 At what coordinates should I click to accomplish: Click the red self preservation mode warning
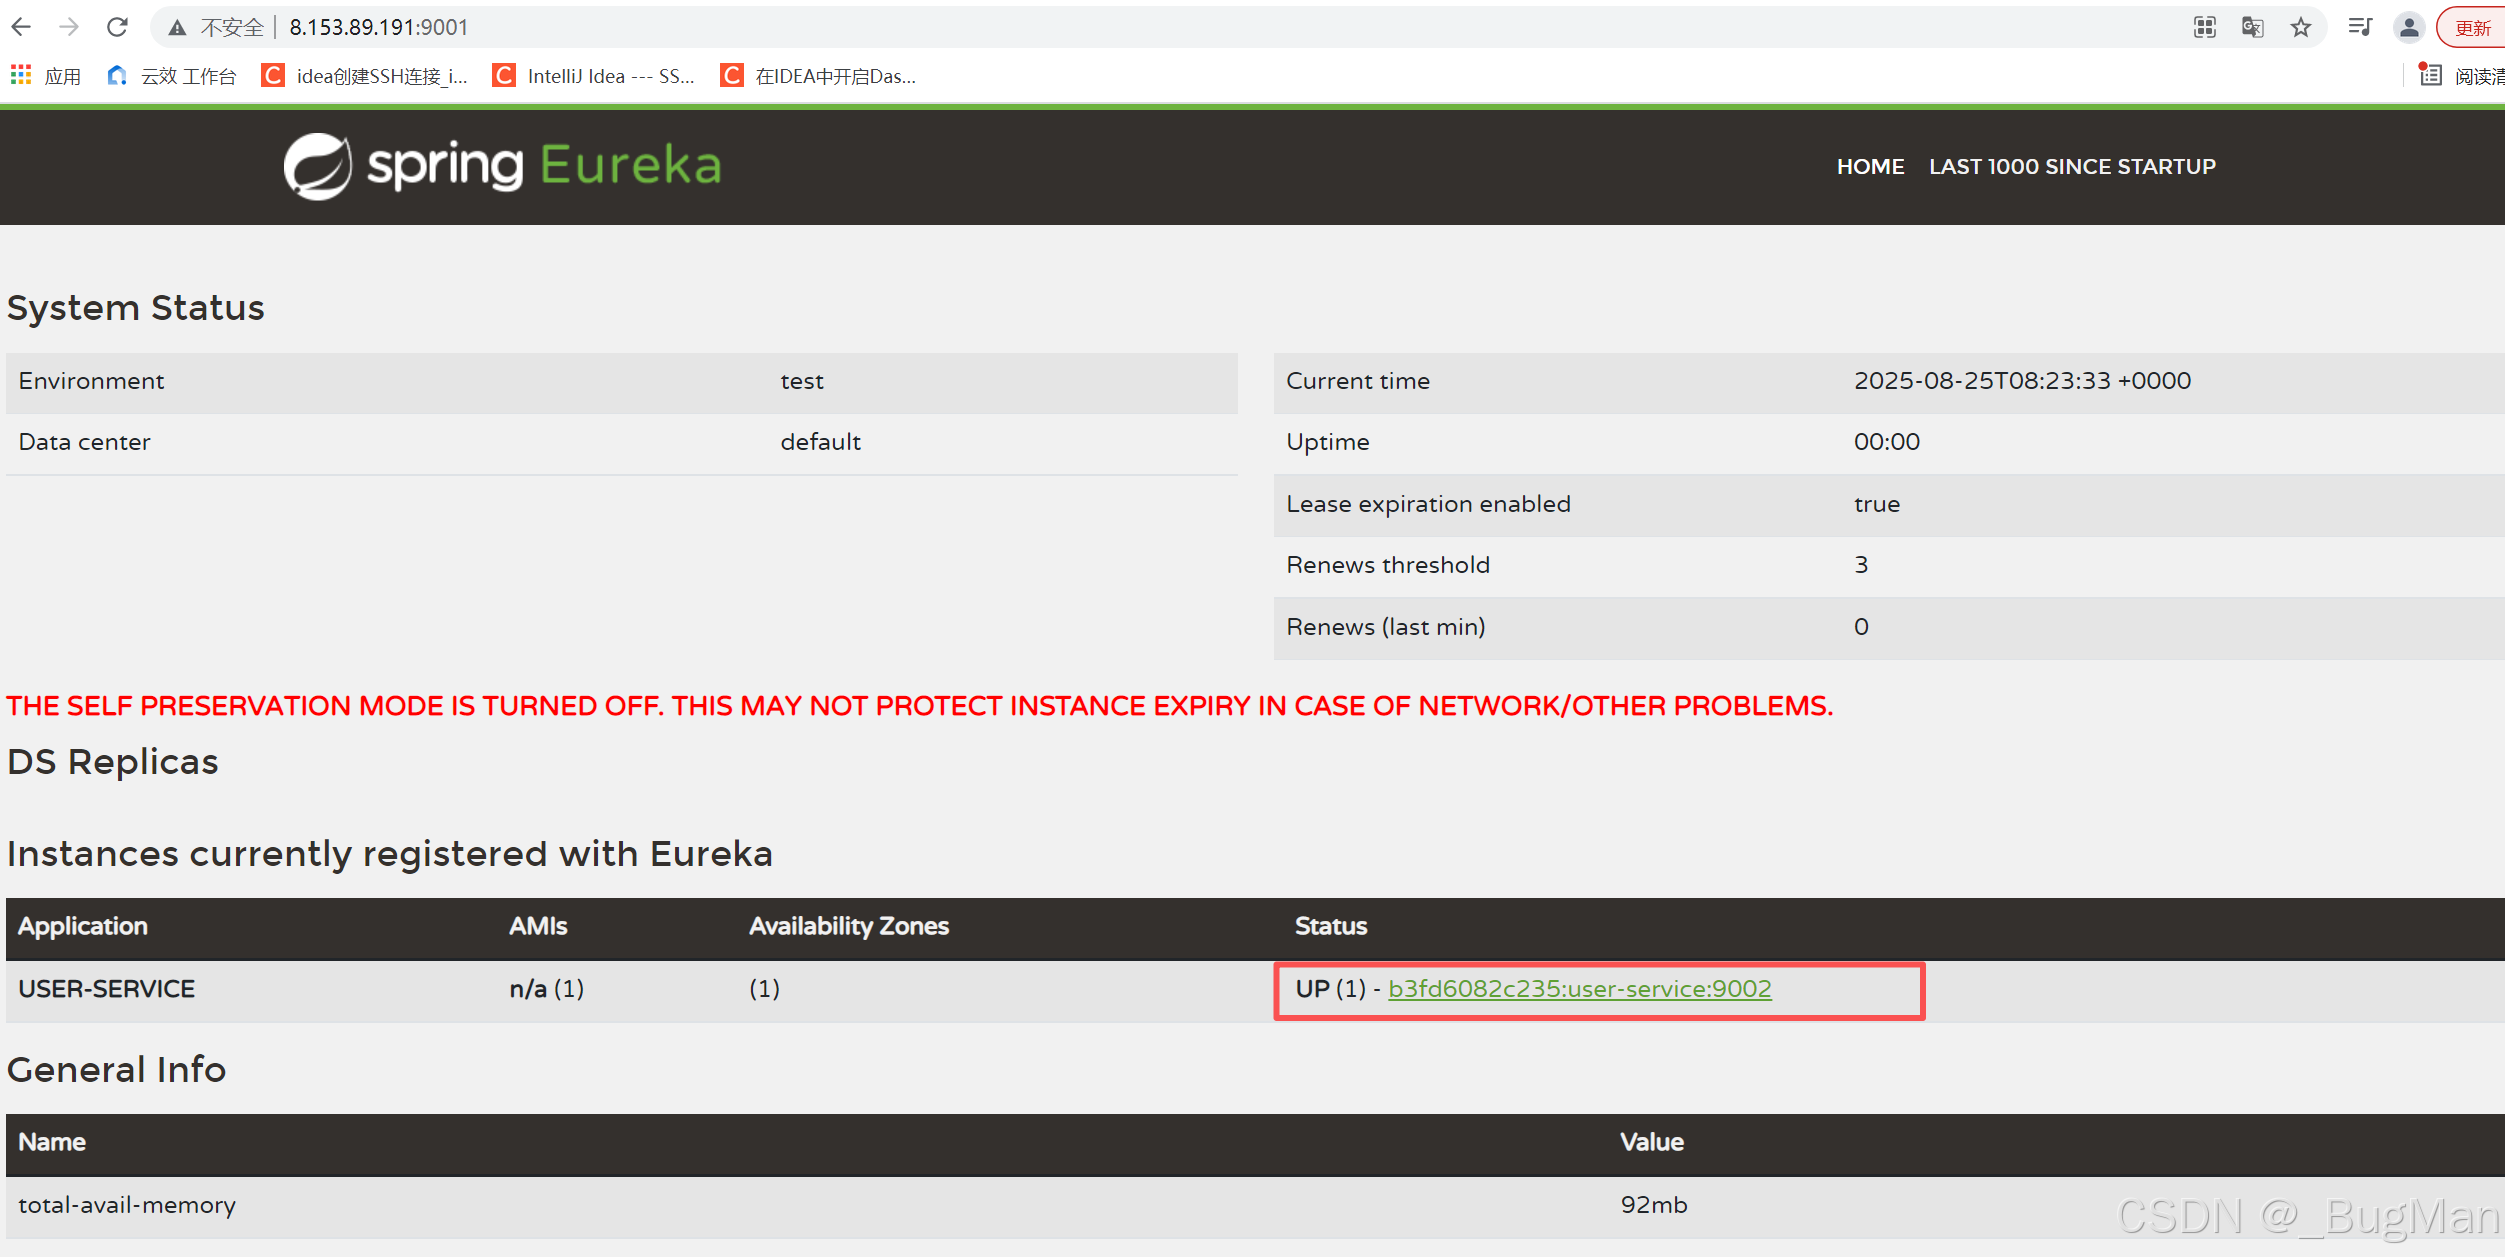tap(920, 706)
